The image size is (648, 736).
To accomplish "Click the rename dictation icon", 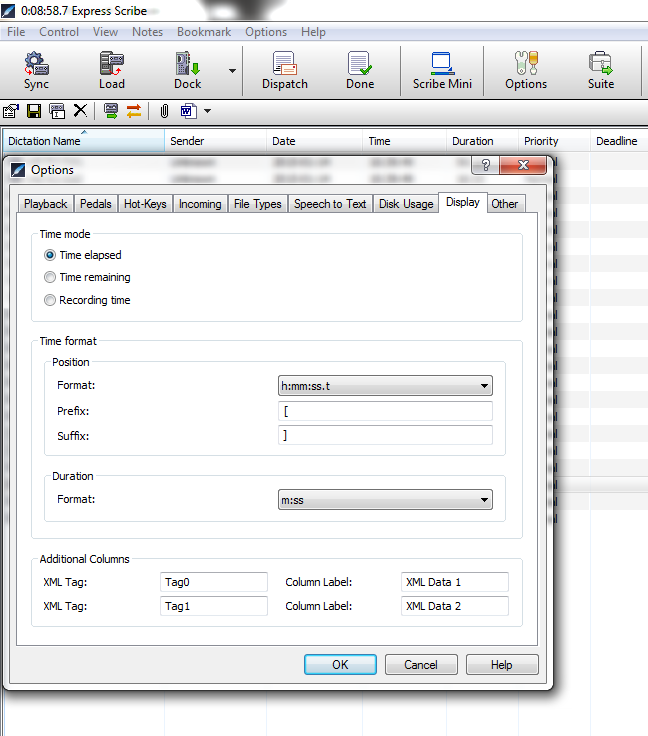I will [x=57, y=111].
